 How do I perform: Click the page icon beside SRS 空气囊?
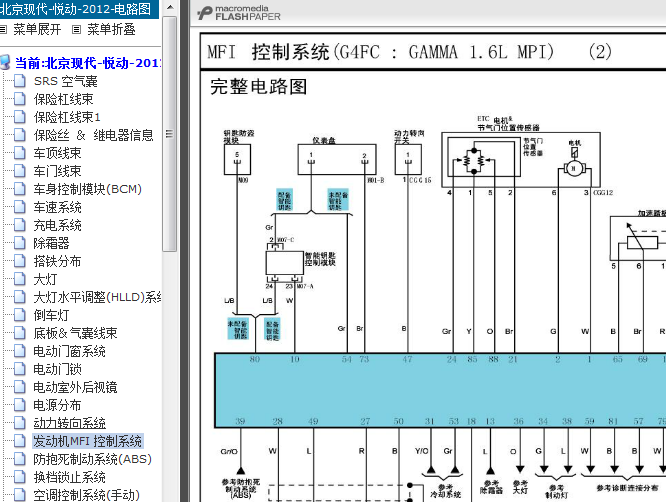tap(20, 81)
